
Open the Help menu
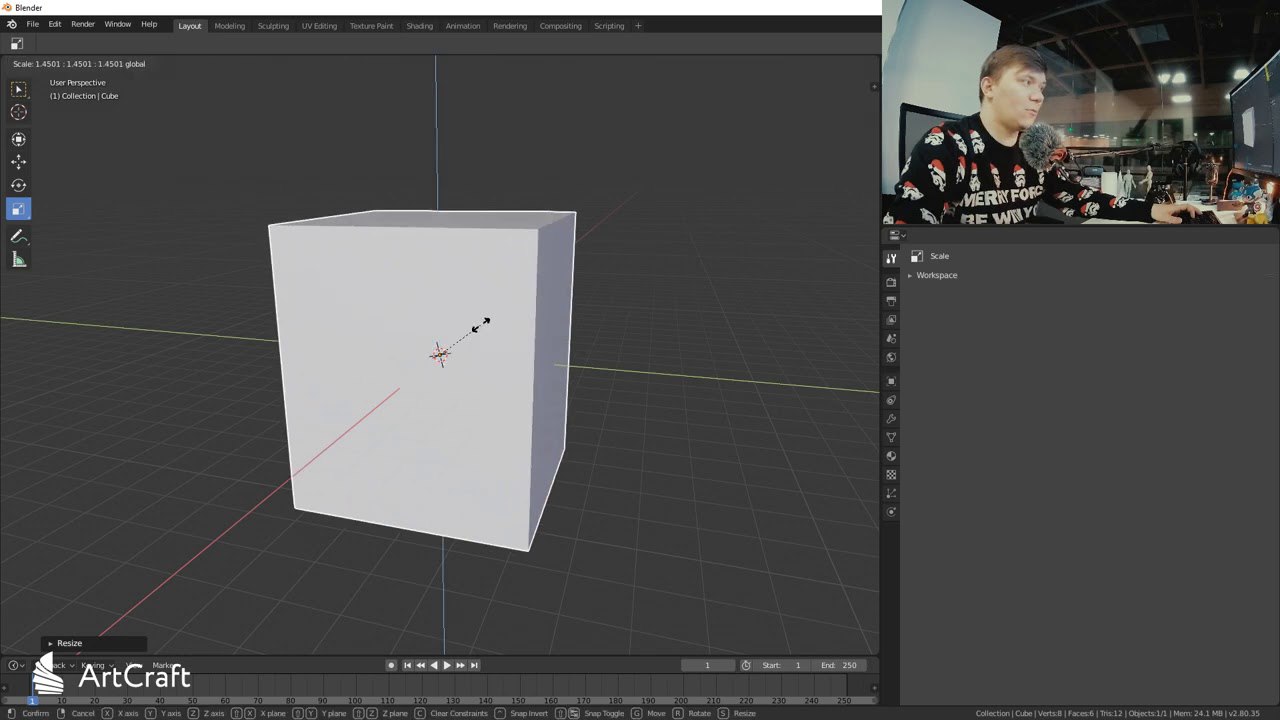tap(149, 24)
